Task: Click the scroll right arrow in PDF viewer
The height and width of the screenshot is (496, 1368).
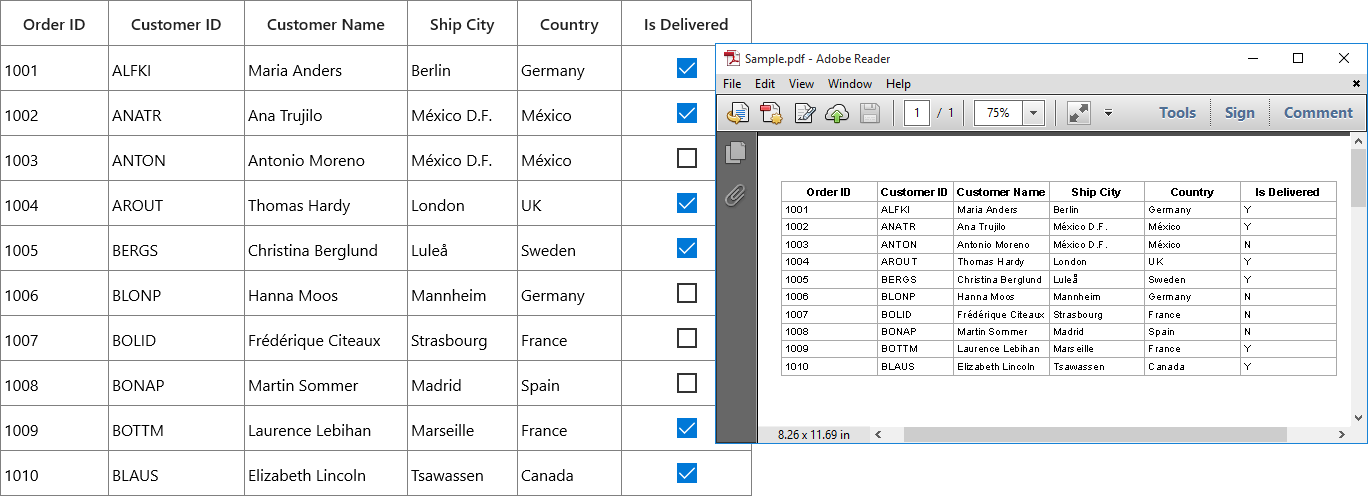Action: click(1341, 435)
